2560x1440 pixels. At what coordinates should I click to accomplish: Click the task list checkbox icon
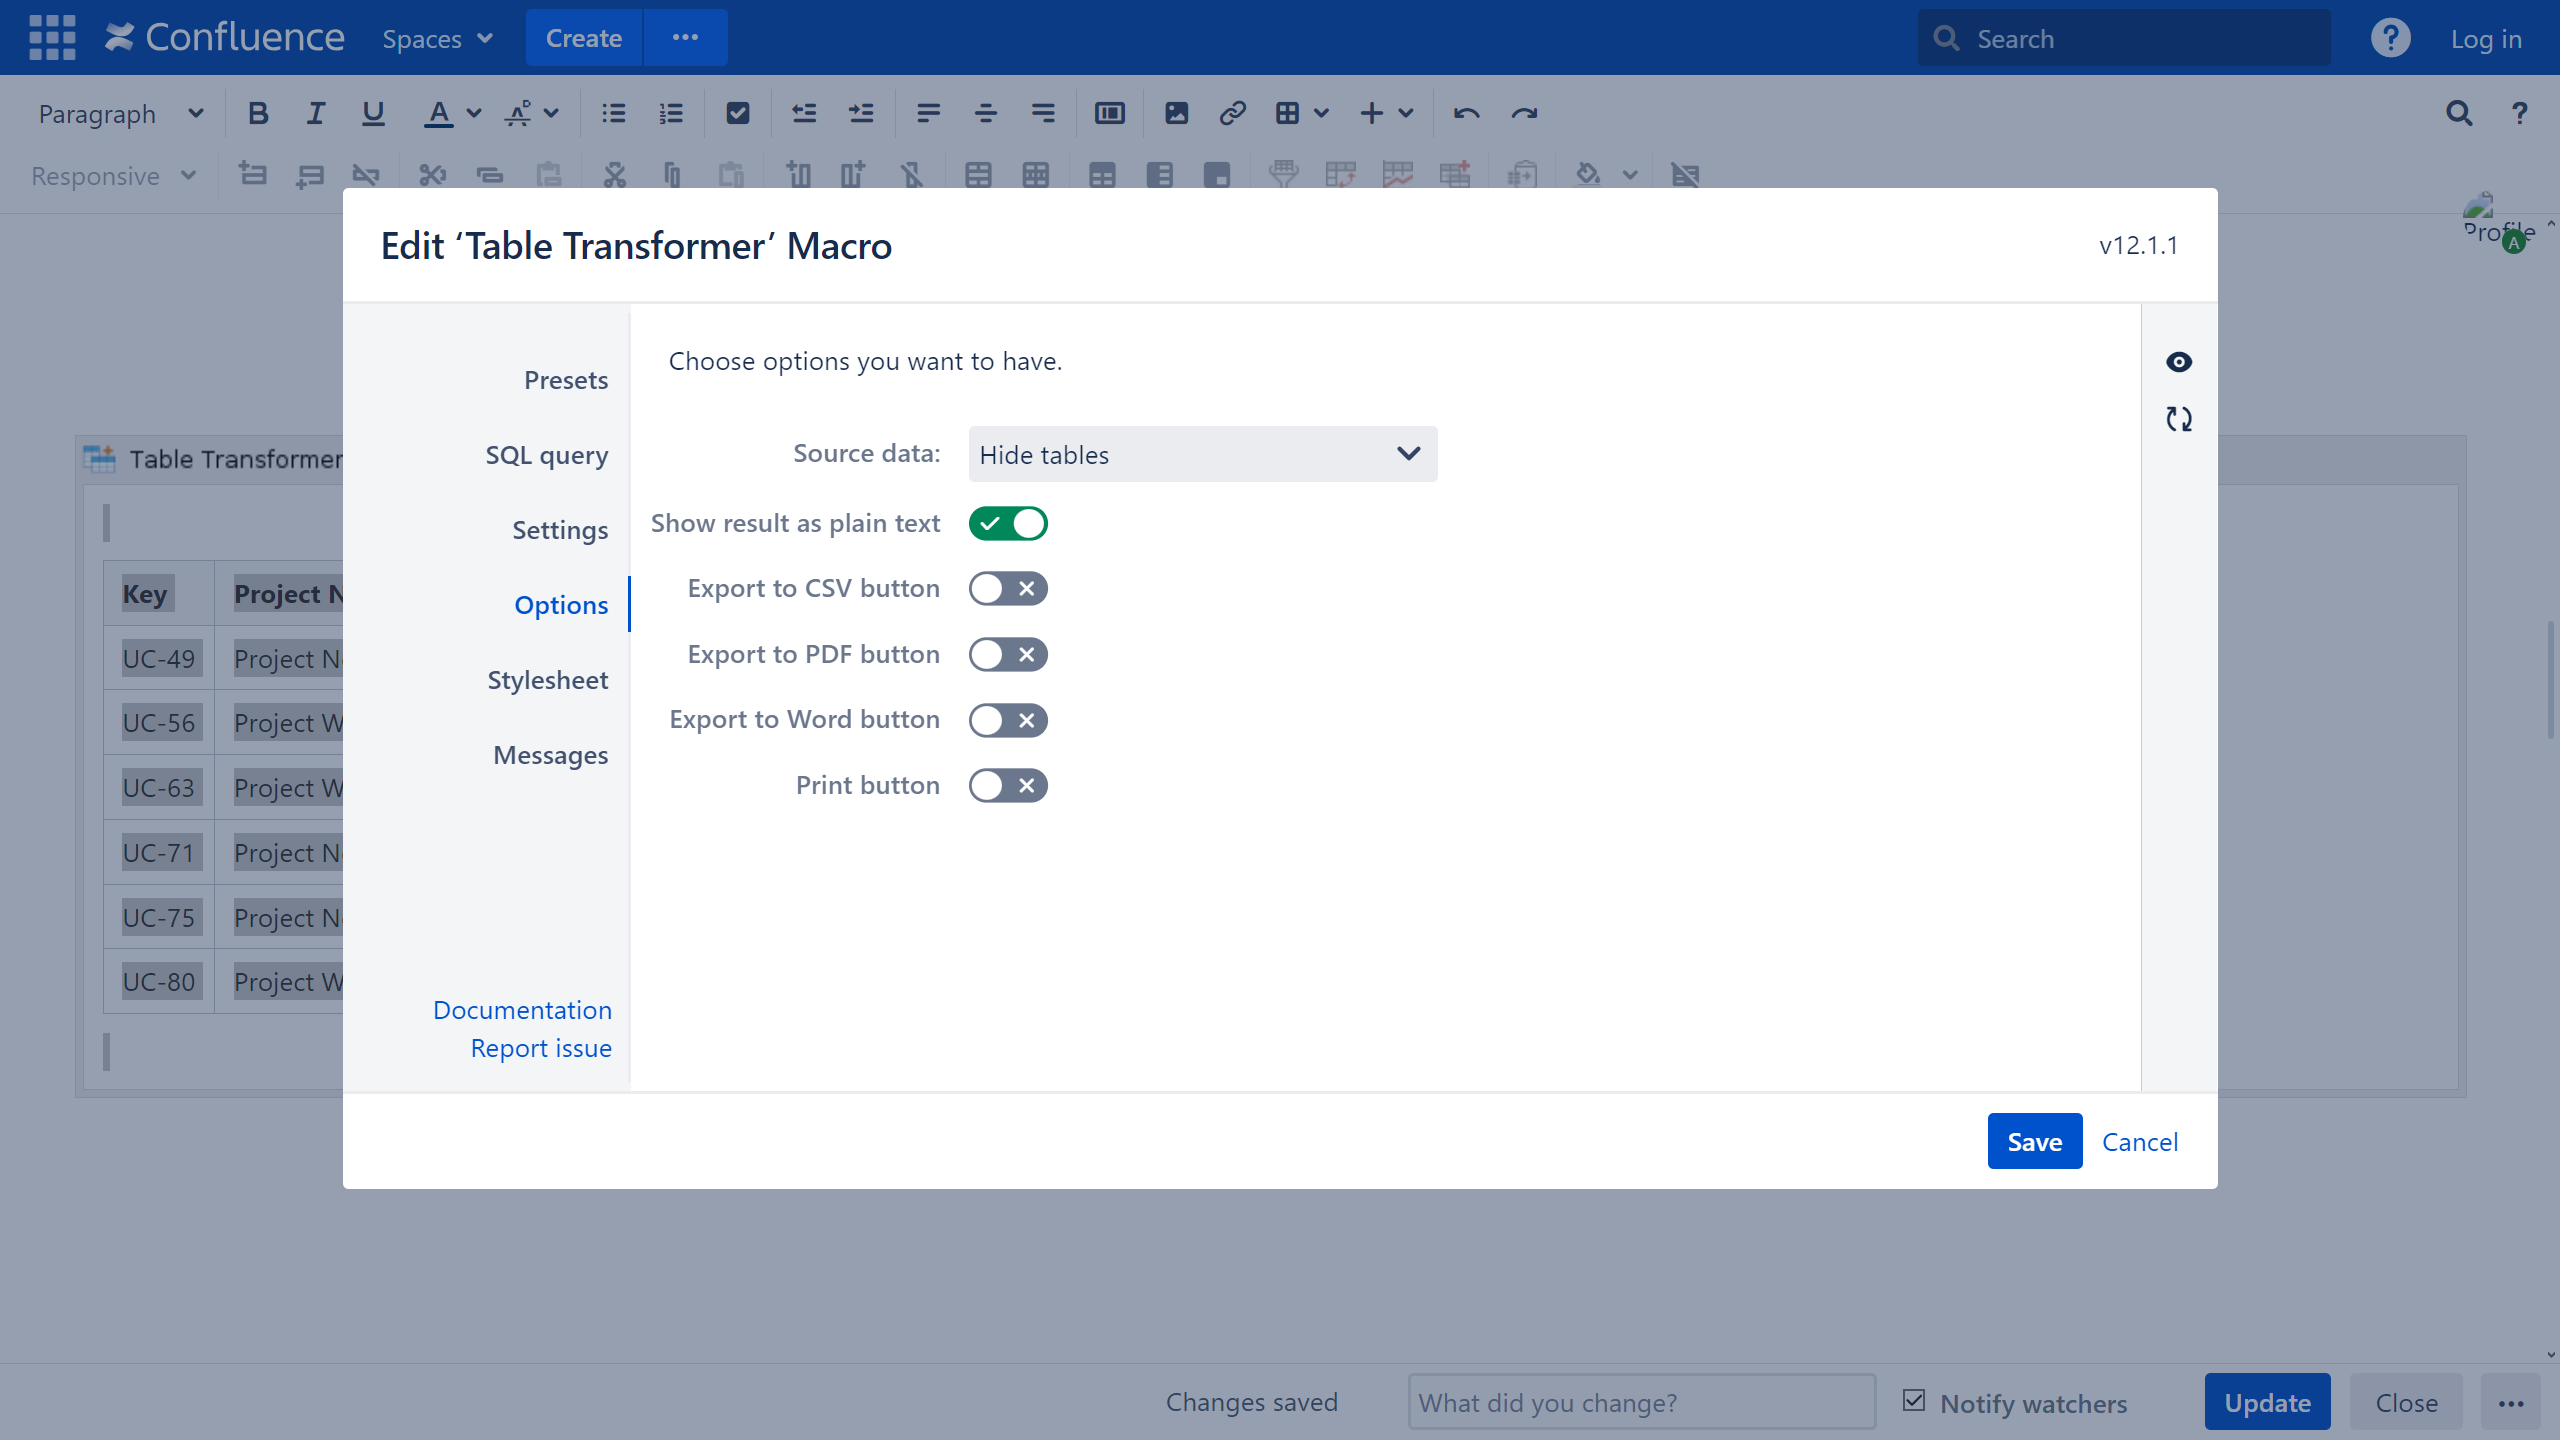pos(738,114)
